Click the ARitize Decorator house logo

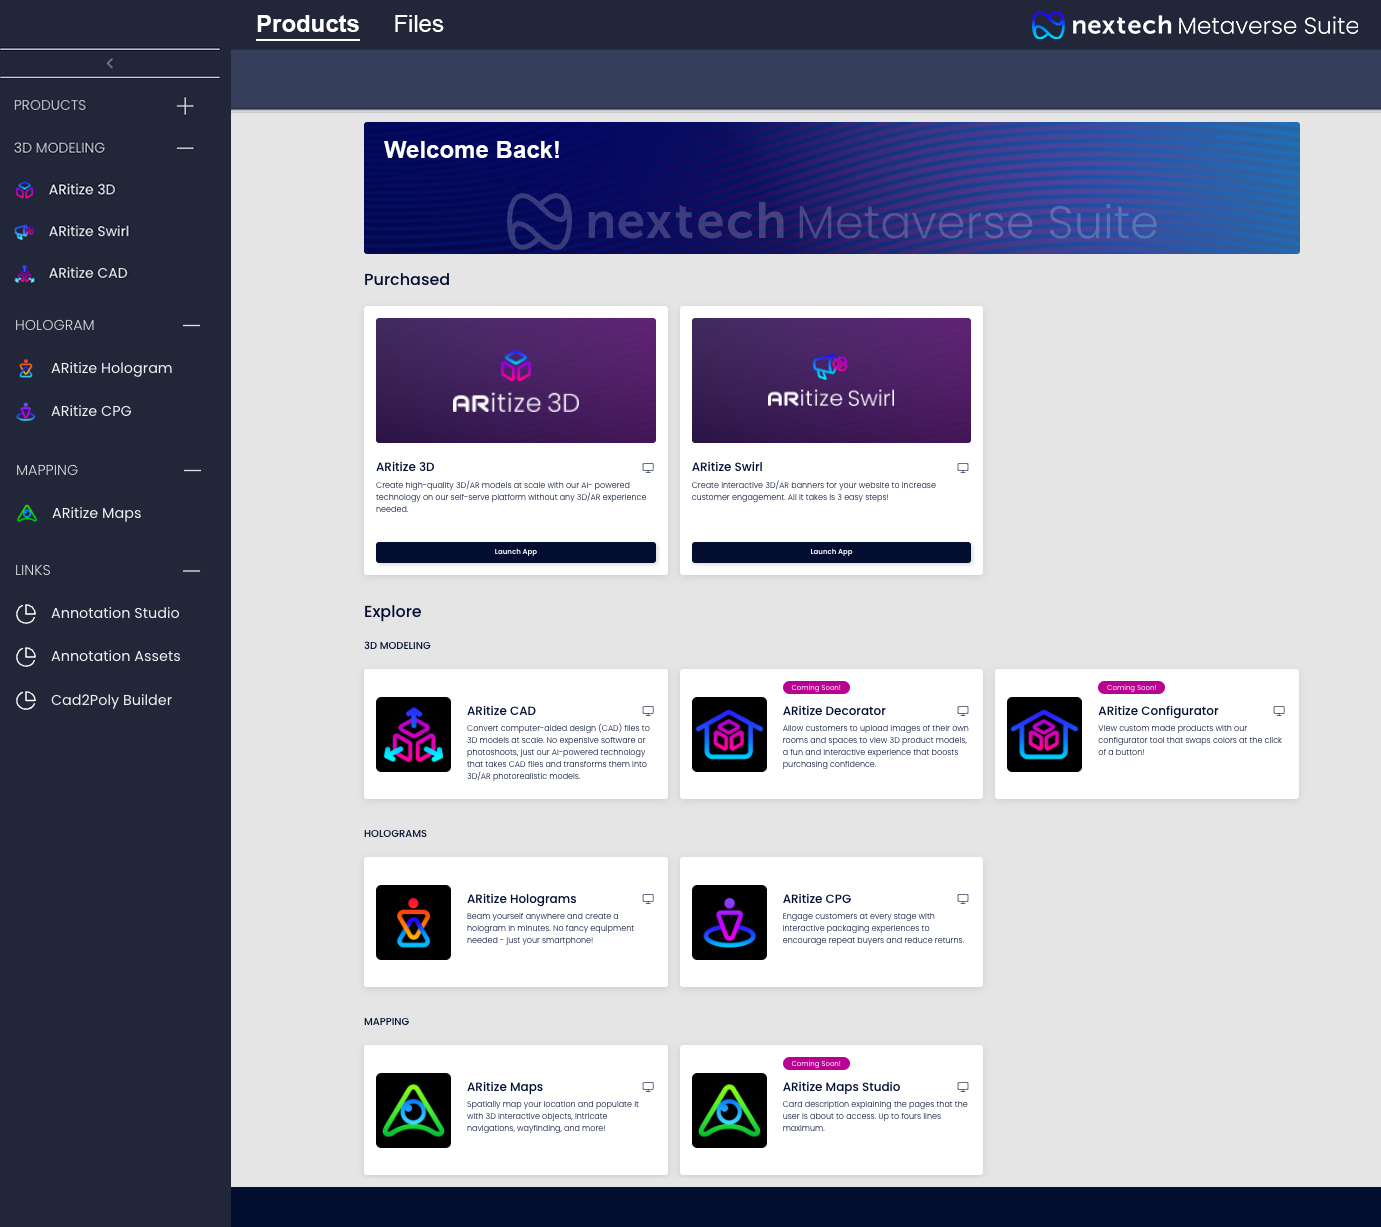tap(729, 734)
